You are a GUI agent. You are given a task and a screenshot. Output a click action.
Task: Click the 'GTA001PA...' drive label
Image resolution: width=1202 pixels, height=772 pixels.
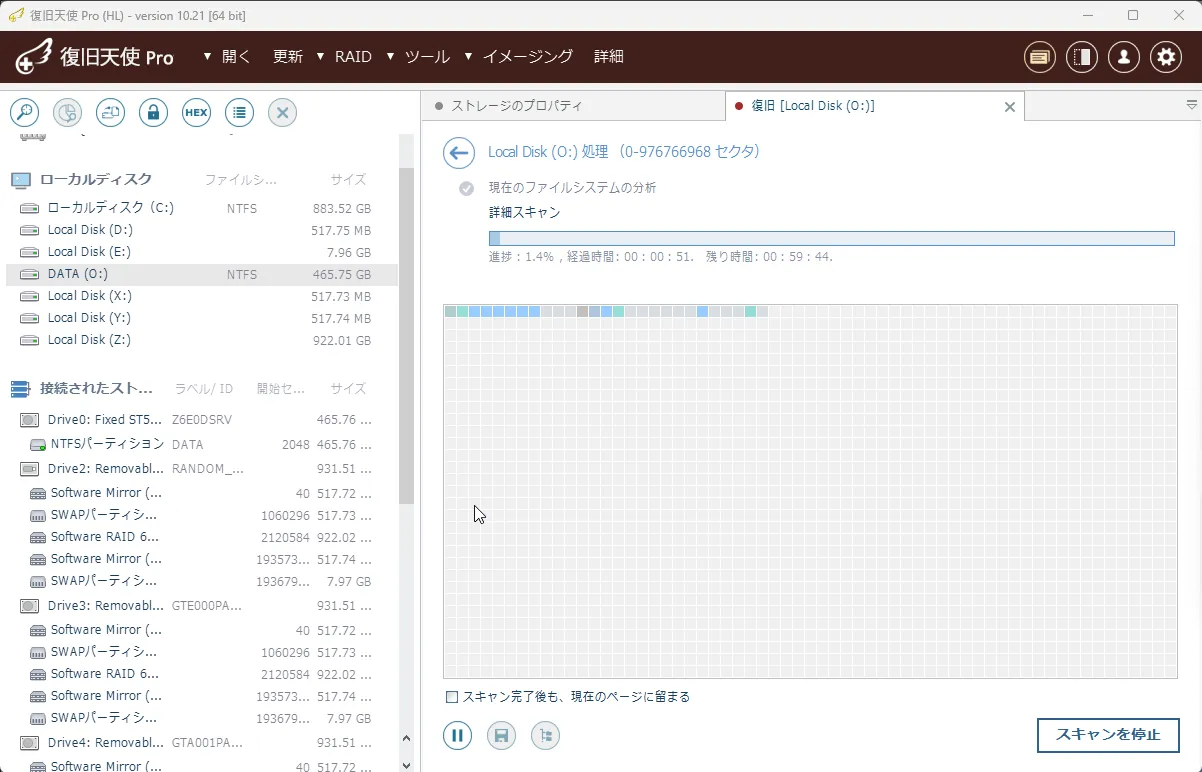tap(207, 743)
